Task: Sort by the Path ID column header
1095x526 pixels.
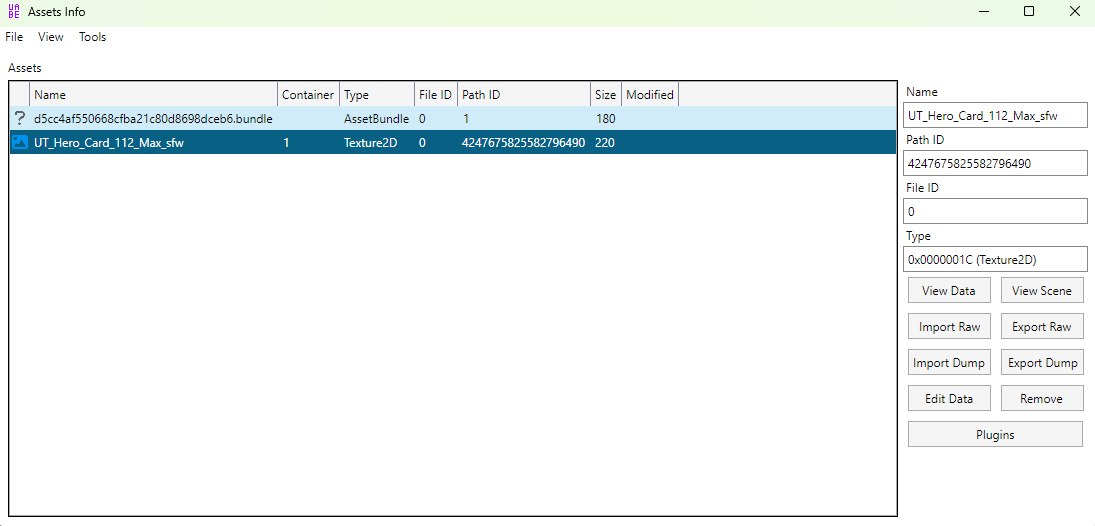Action: pyautogui.click(x=523, y=95)
